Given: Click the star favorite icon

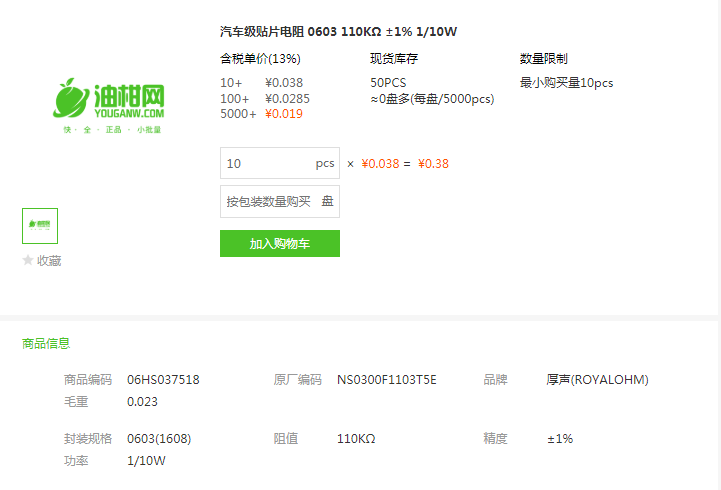Looking at the screenshot, I should (28, 260).
